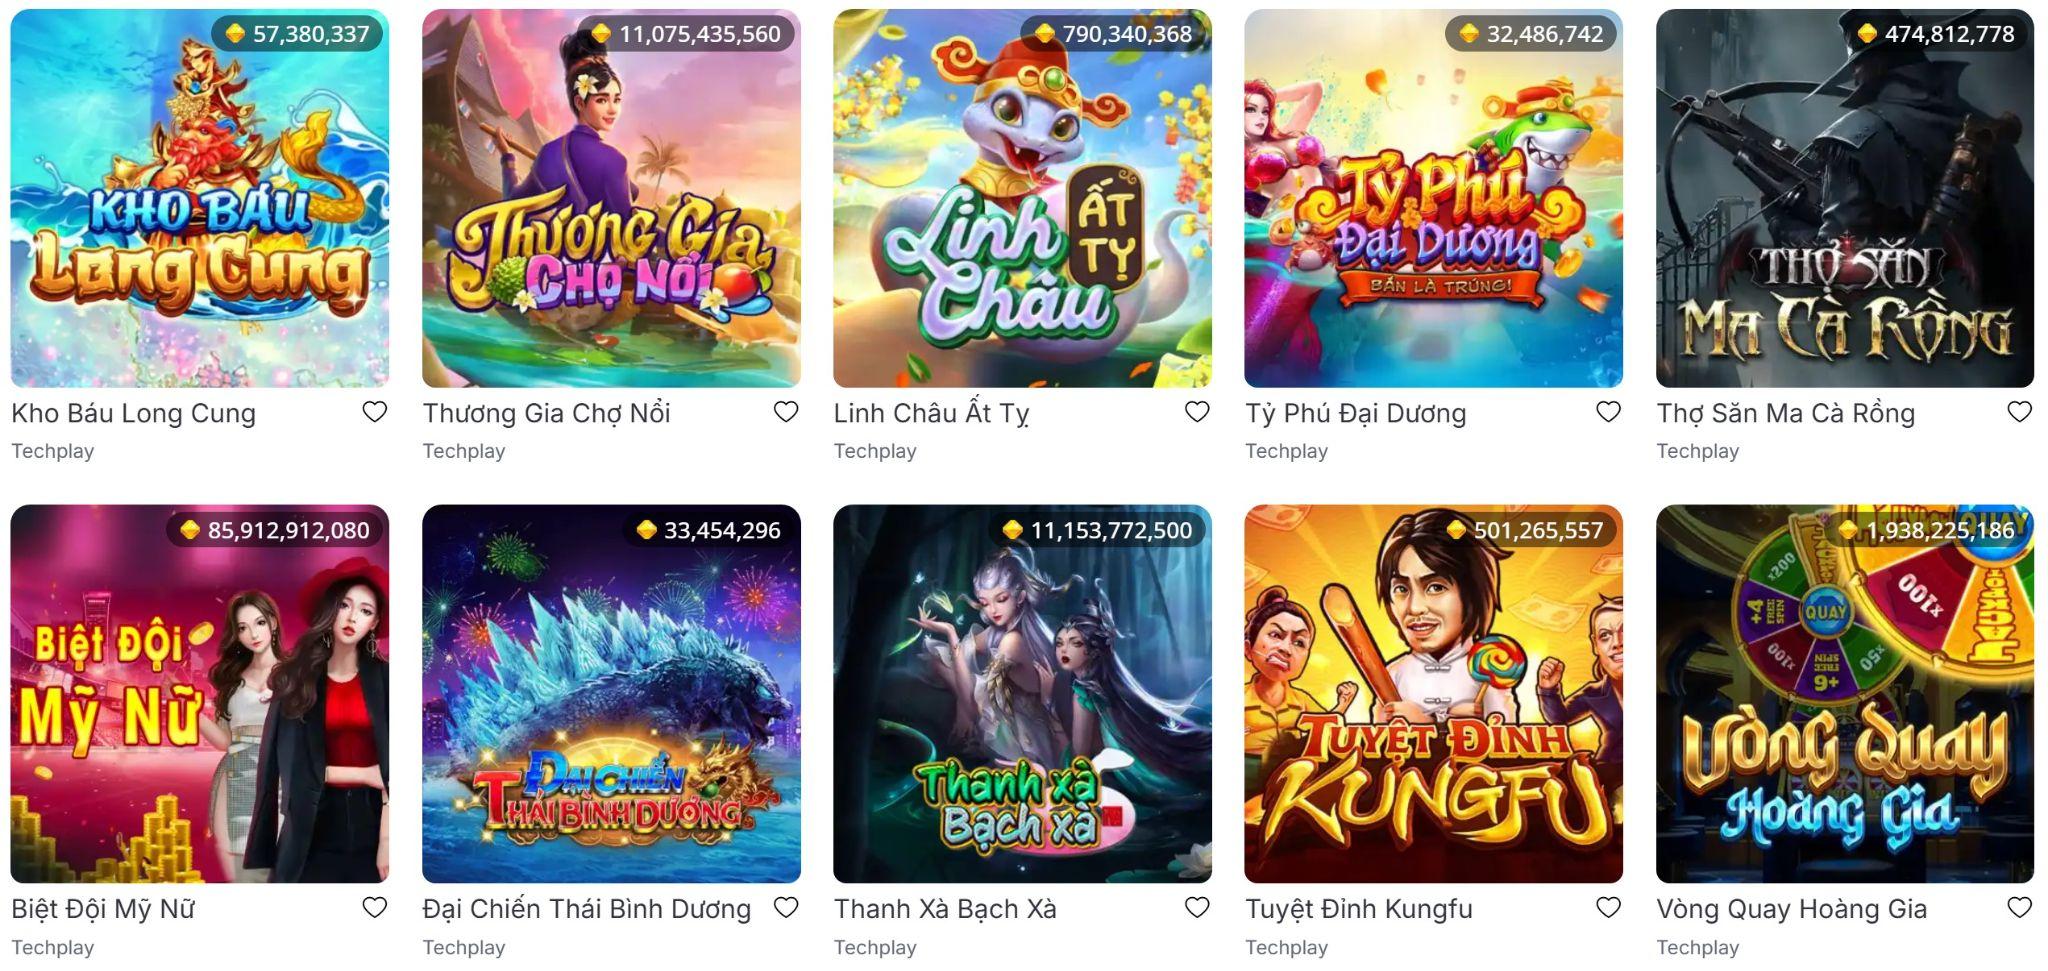Open Tuyệt Đỉnh Kungfu game cover
Image resolution: width=2048 pixels, height=971 pixels.
(x=1433, y=694)
